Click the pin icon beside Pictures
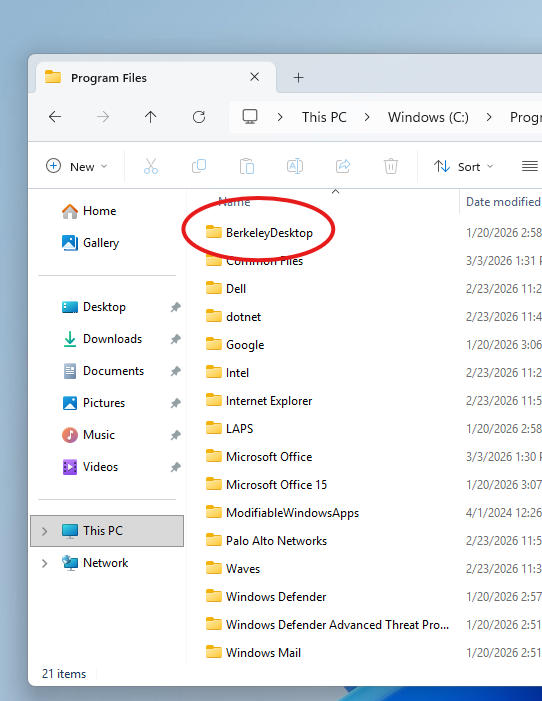The width and height of the screenshot is (542, 701). (175, 403)
